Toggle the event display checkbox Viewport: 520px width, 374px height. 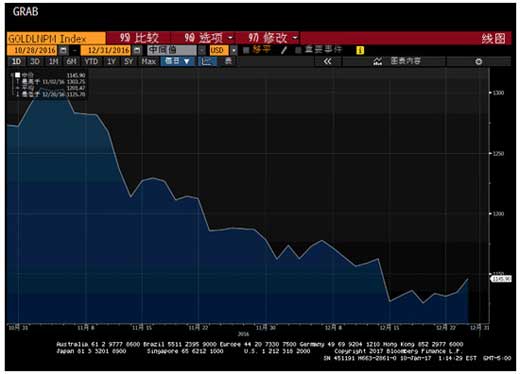point(298,50)
